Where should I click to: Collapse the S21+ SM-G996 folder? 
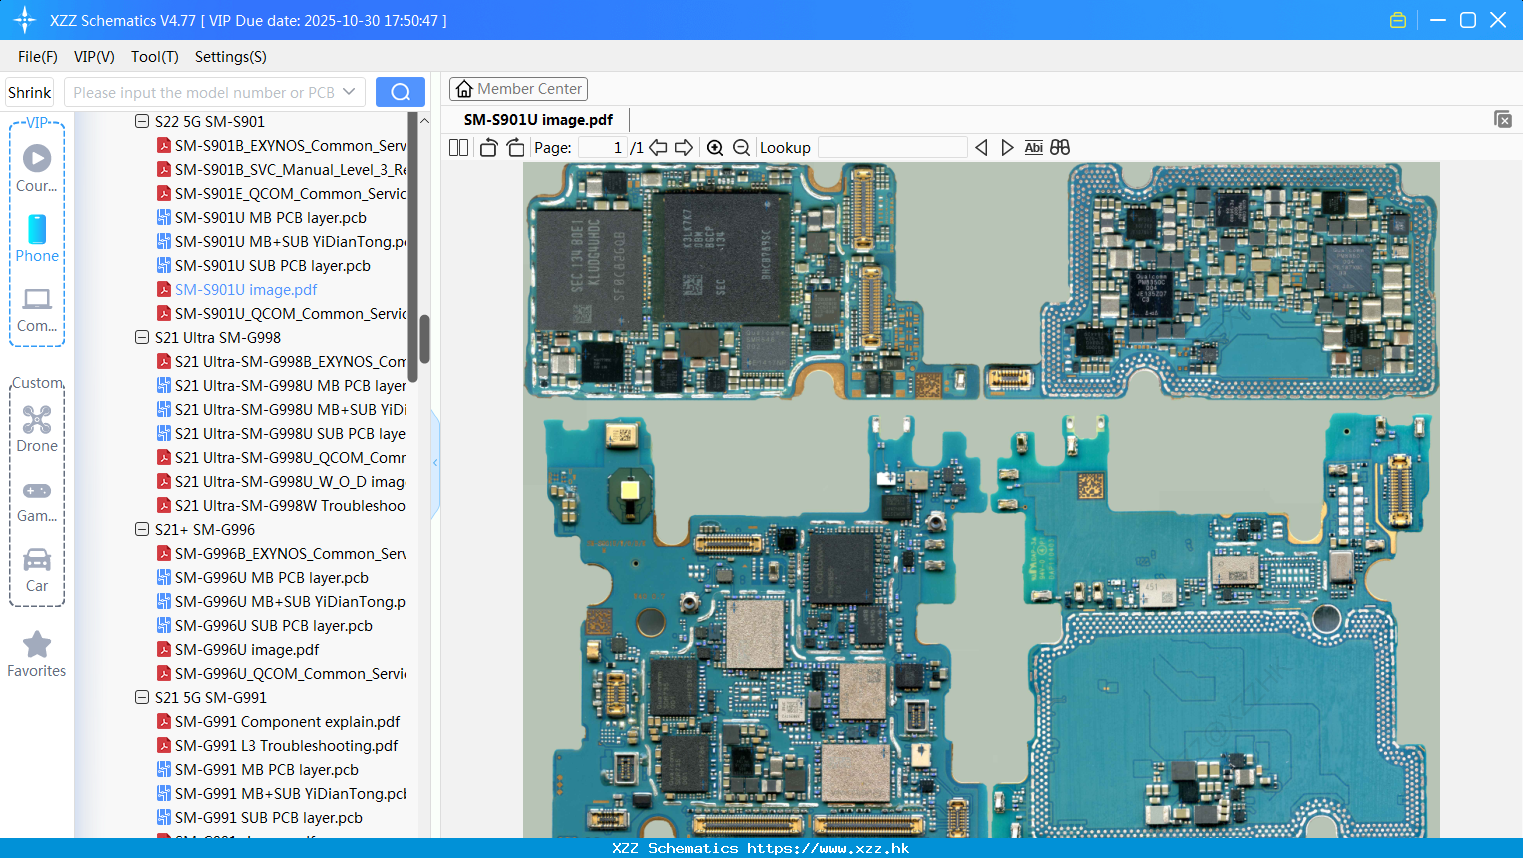142,529
